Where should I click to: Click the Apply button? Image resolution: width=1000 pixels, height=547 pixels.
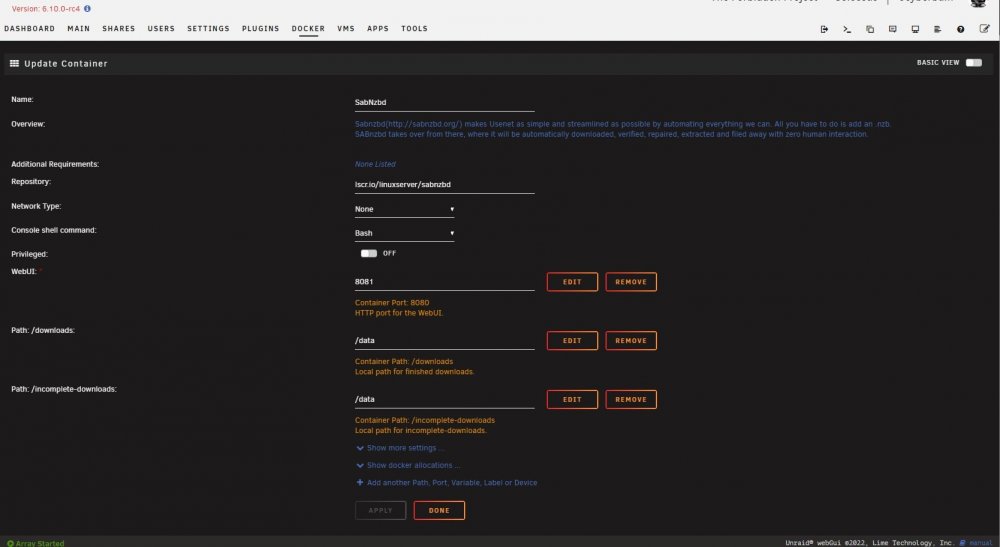point(380,510)
